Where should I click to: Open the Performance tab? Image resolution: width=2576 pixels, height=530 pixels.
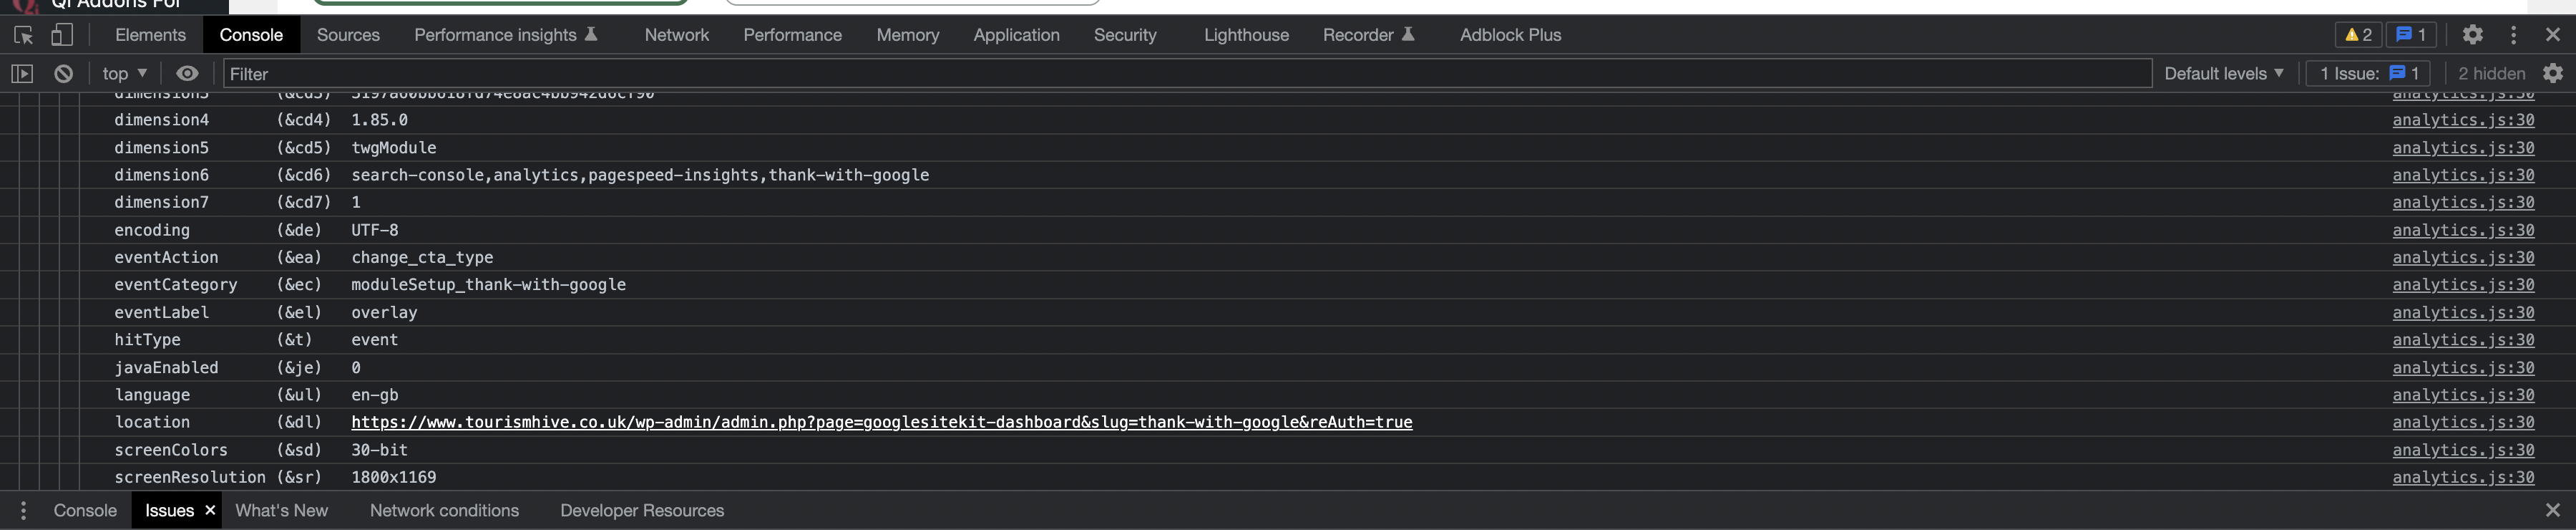[x=792, y=35]
